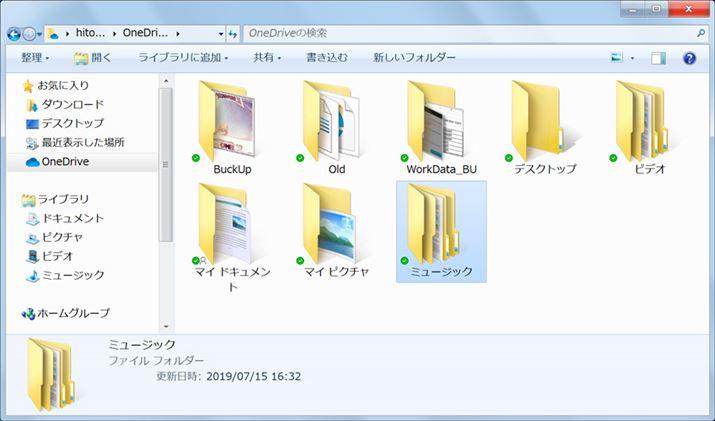Click 新しいフォルダー button
Screen dimensions: 715x421
pyautogui.click(x=414, y=57)
